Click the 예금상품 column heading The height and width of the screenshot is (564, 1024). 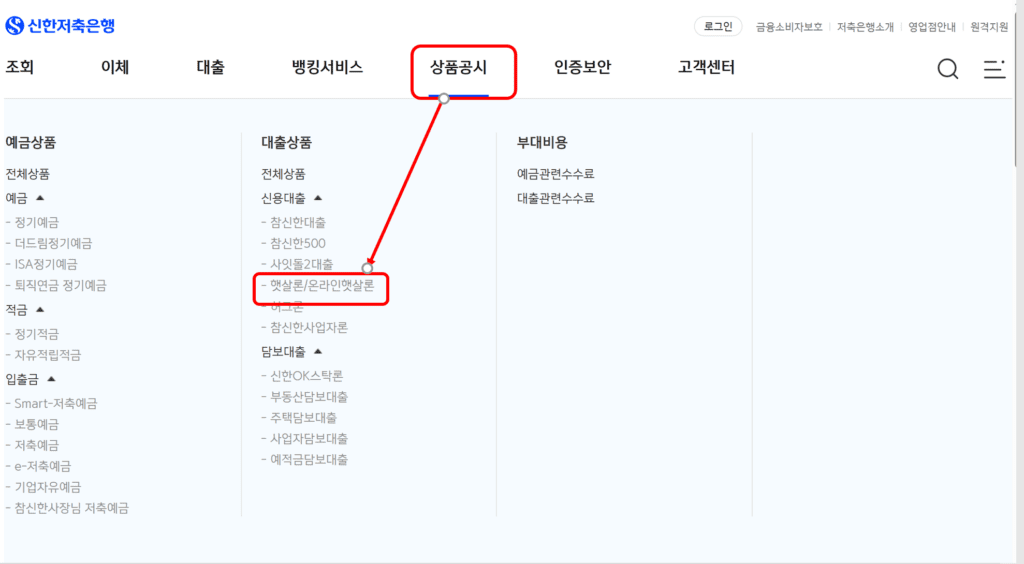tap(31, 142)
